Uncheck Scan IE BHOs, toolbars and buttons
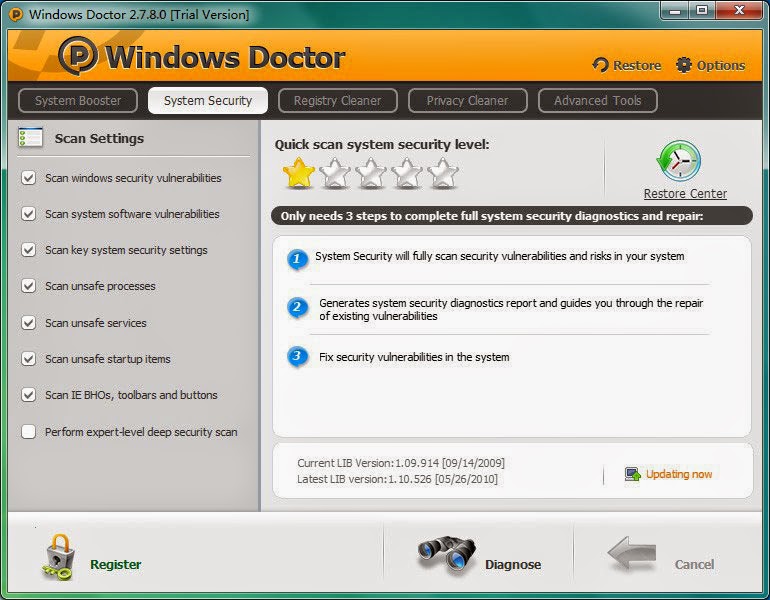 pos(28,395)
